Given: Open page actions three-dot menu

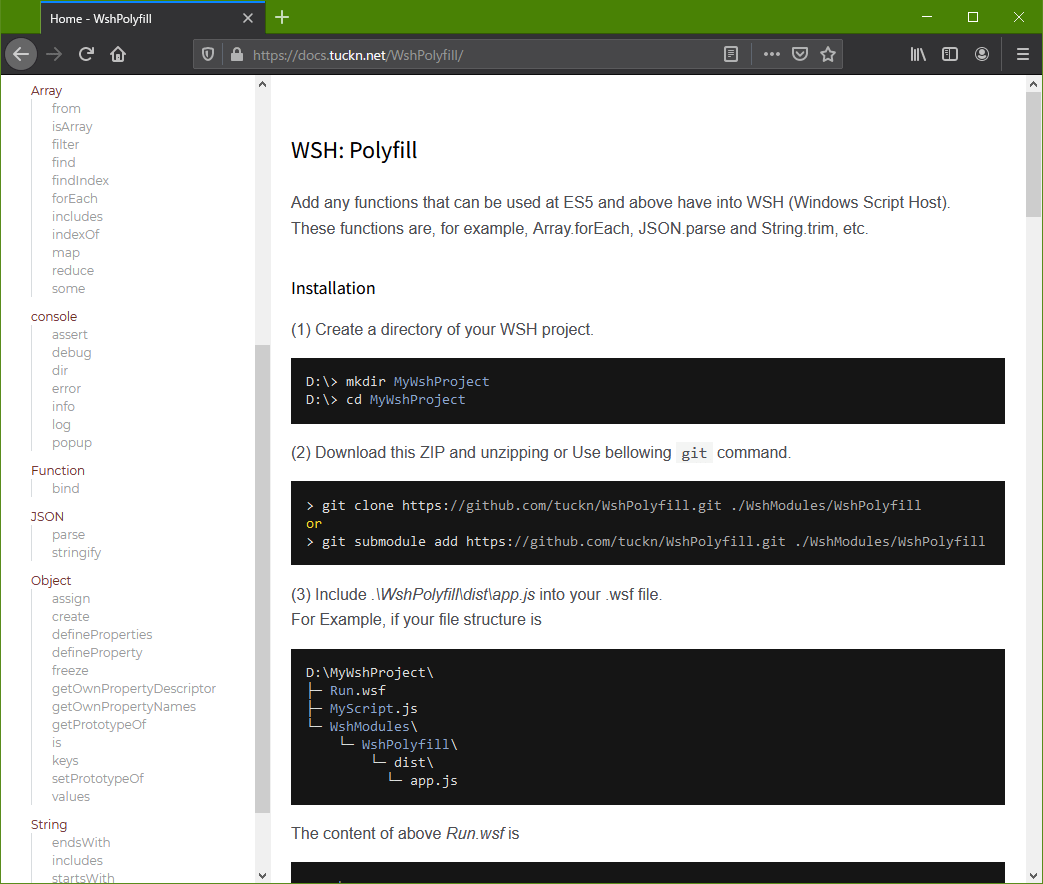Looking at the screenshot, I should pyautogui.click(x=771, y=54).
